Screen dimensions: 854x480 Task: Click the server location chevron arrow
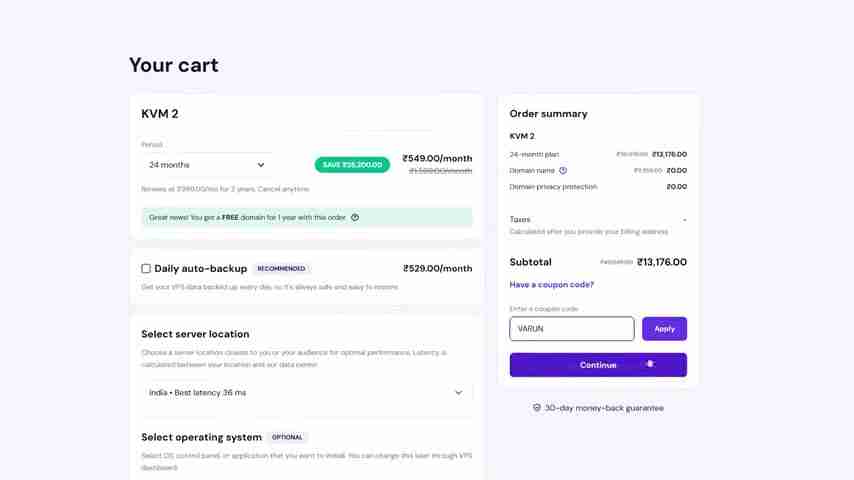(458, 393)
